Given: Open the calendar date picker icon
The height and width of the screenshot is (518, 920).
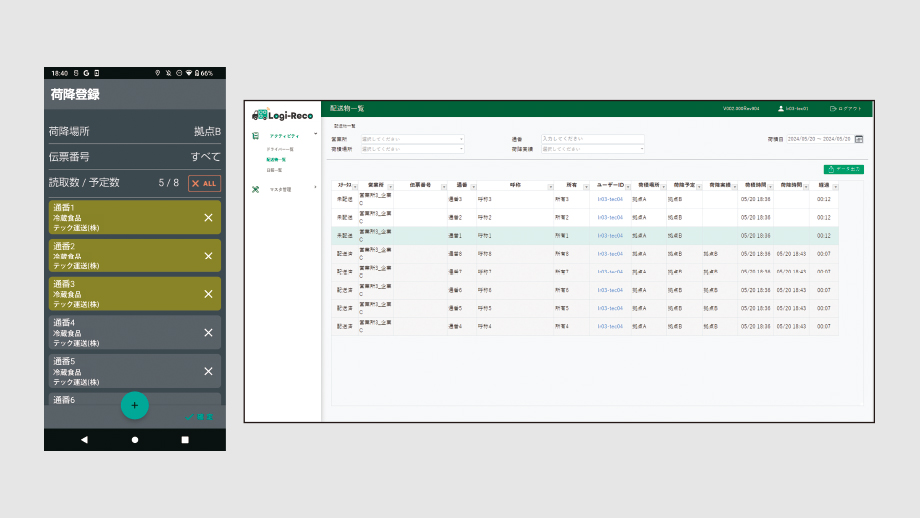Looking at the screenshot, I should [859, 139].
